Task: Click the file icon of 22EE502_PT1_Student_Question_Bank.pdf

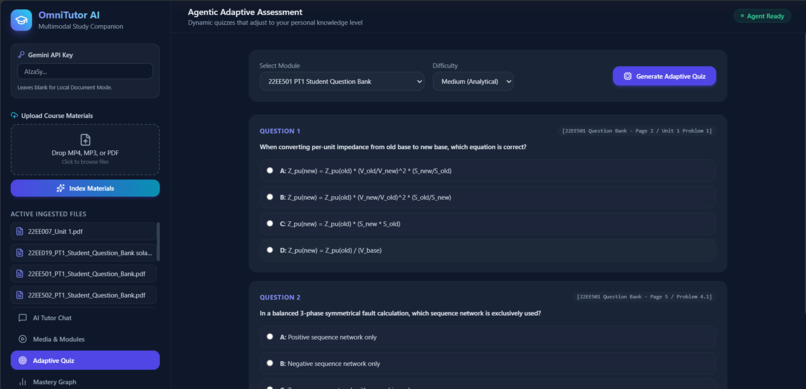Action: [20, 295]
